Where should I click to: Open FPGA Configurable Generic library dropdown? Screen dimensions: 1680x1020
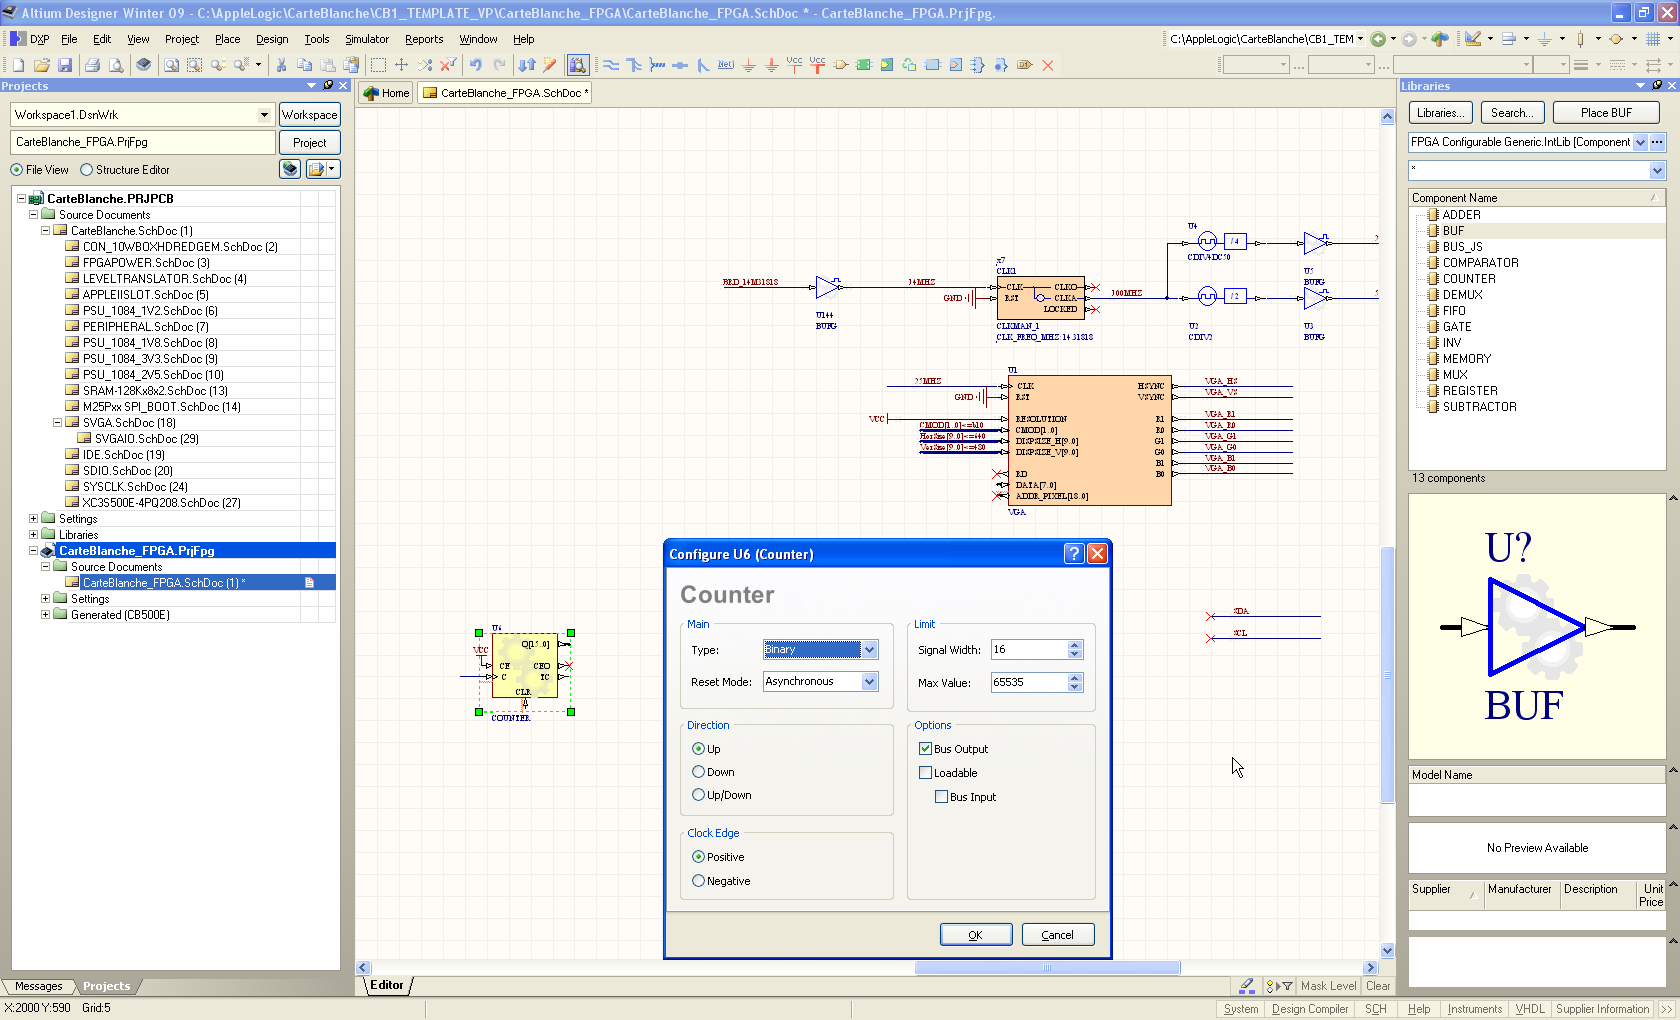click(1640, 142)
